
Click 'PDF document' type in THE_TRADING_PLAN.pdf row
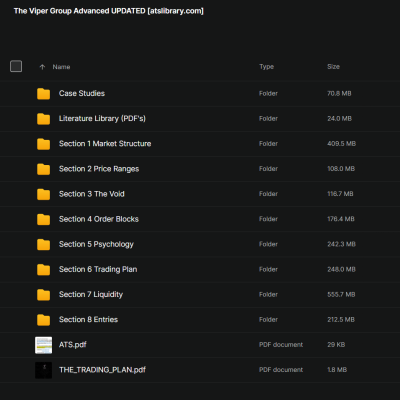click(281, 370)
